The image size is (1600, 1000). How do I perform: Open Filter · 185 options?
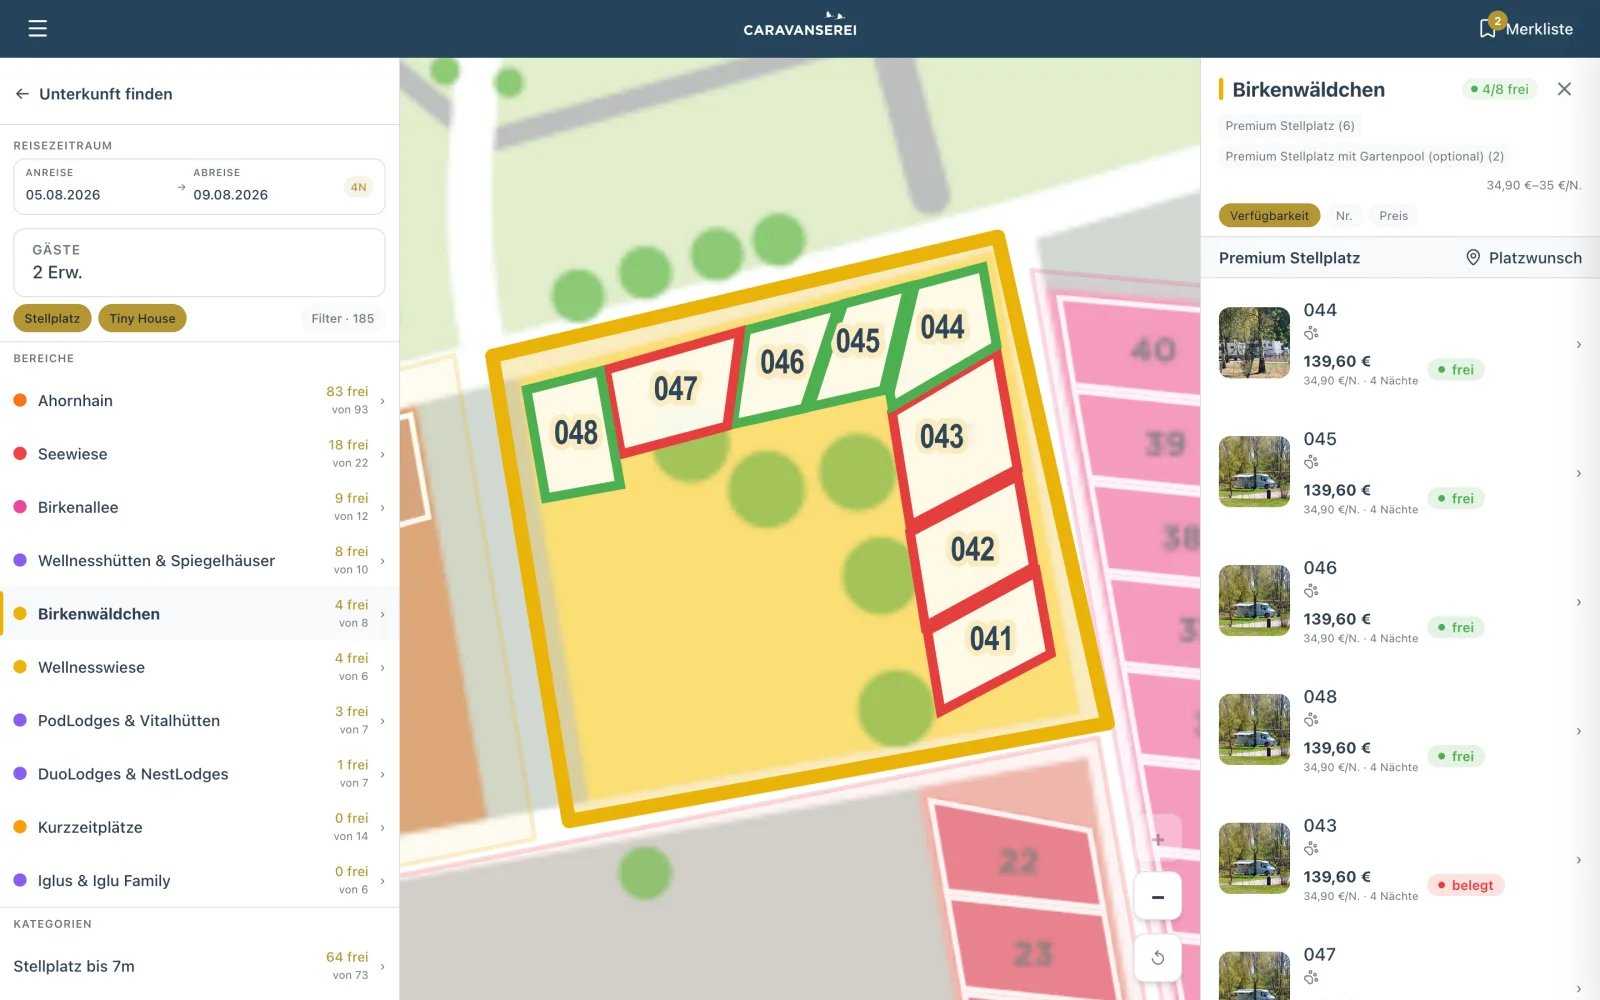click(342, 318)
